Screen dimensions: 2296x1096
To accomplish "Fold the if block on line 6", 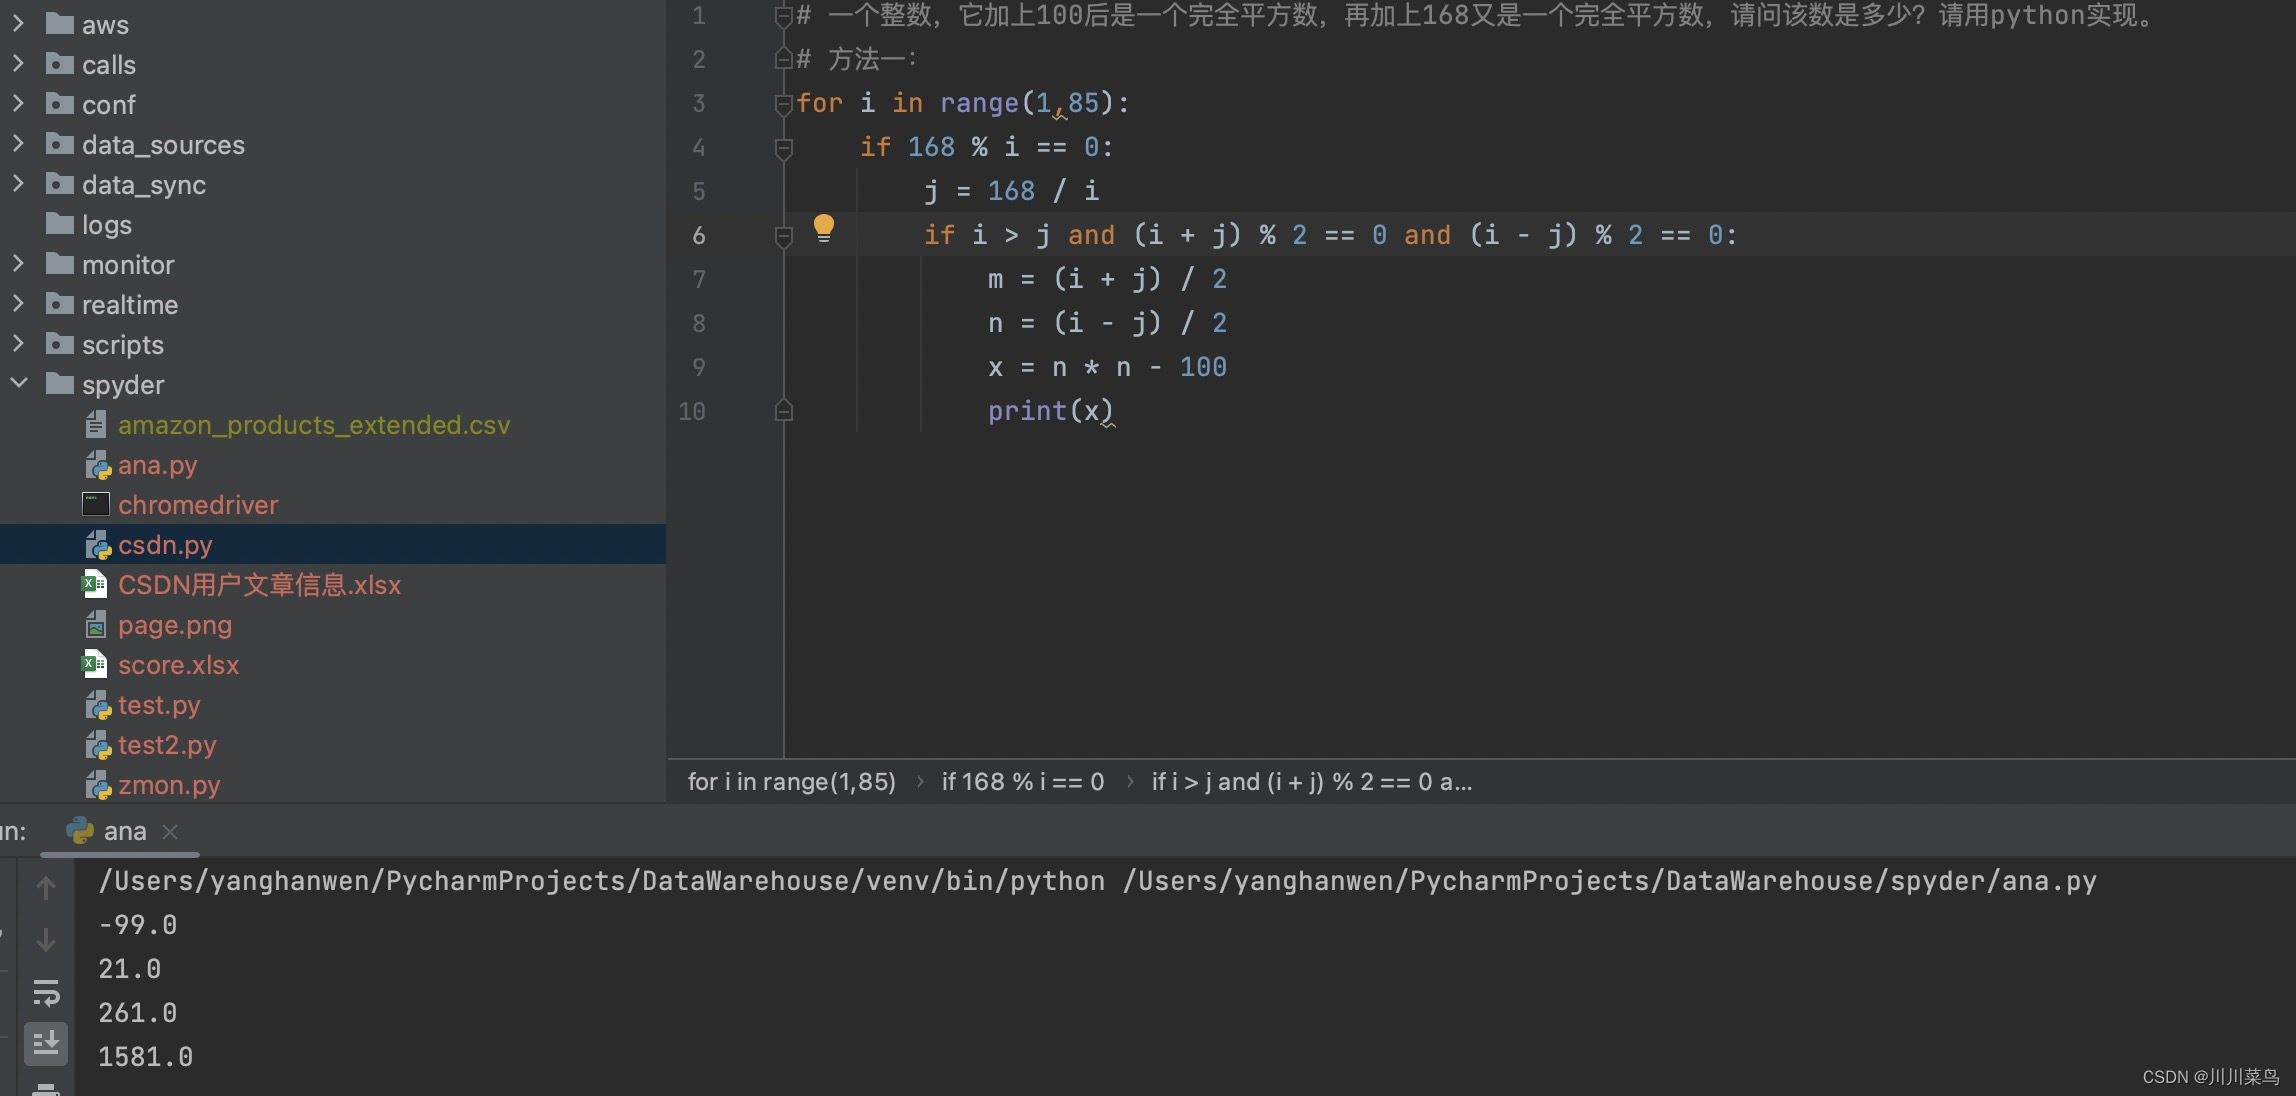I will 784,236.
